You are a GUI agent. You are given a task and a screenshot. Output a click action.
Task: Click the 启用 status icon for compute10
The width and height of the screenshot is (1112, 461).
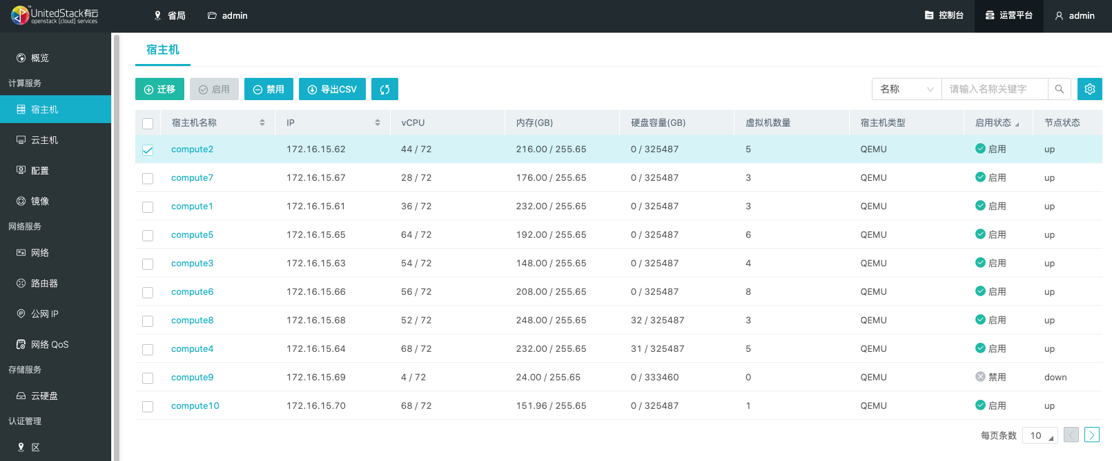pos(980,405)
